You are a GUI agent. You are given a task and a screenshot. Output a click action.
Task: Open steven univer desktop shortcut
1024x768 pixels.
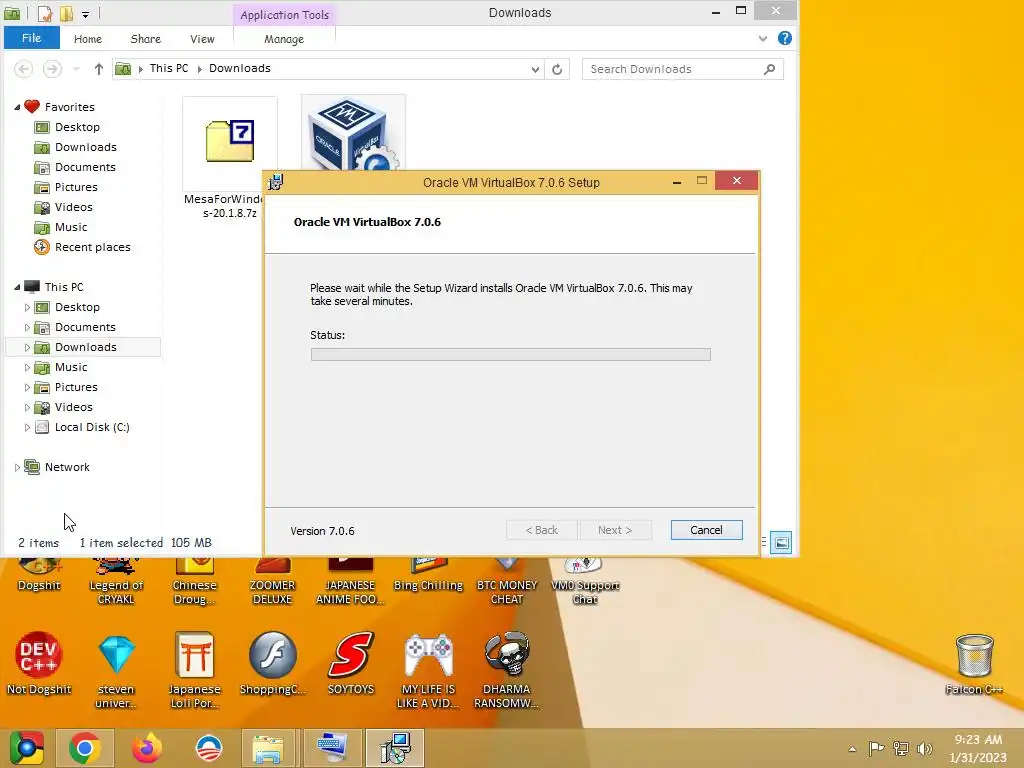coord(116,671)
